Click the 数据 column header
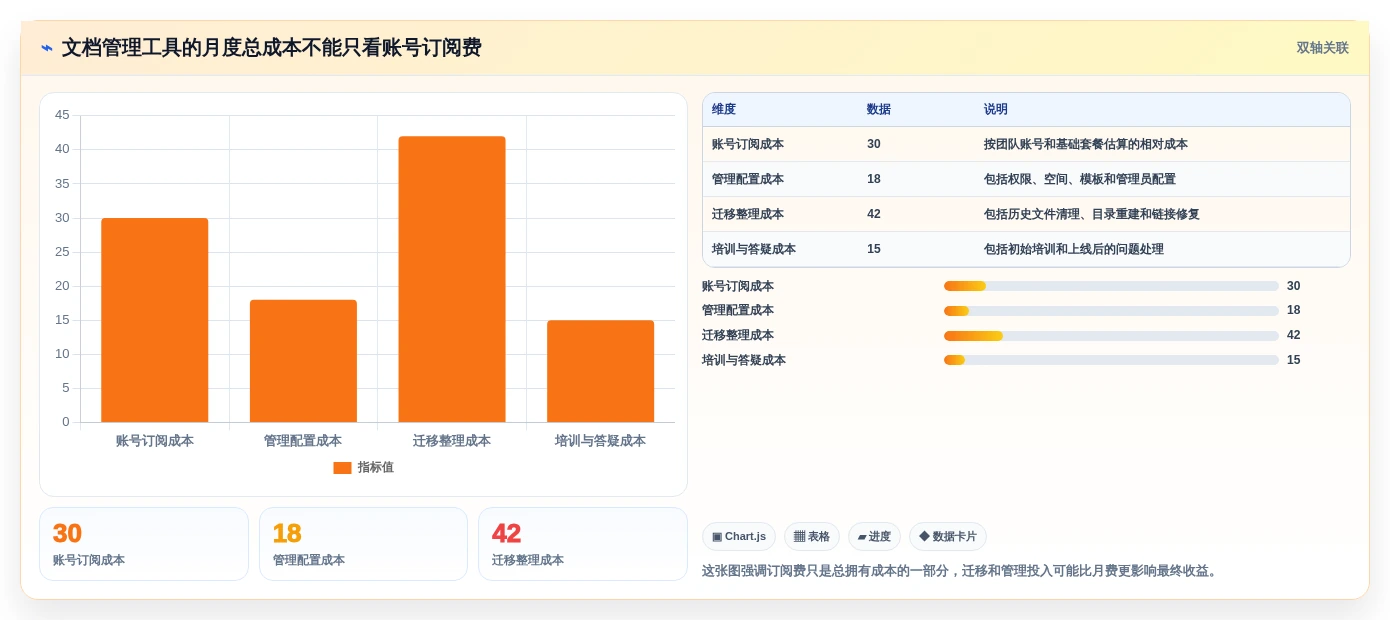 (879, 110)
